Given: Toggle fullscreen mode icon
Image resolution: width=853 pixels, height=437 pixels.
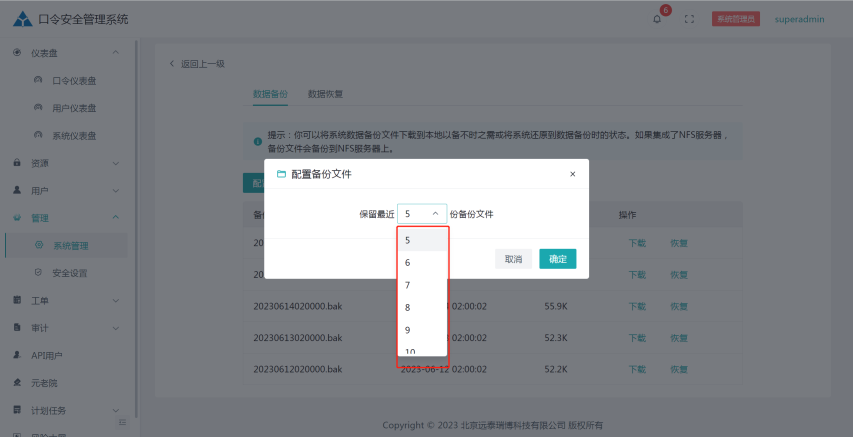Looking at the screenshot, I should (x=689, y=19).
